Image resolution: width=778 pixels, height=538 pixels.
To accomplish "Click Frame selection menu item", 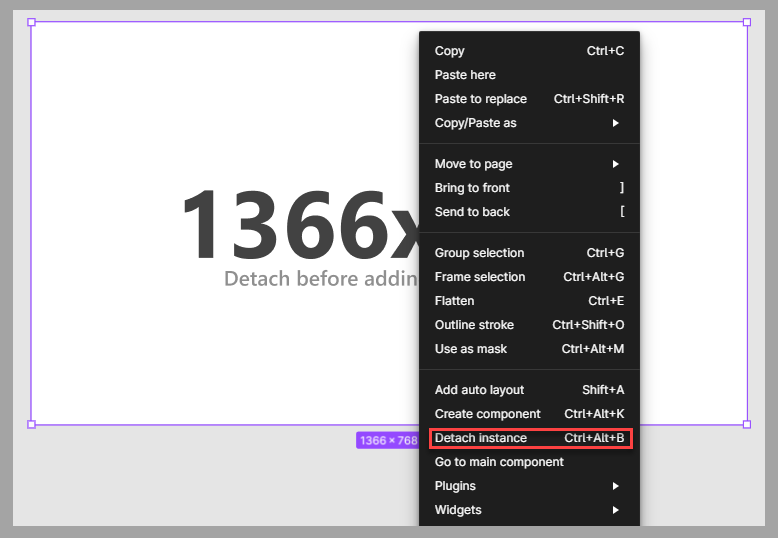I will tap(529, 277).
